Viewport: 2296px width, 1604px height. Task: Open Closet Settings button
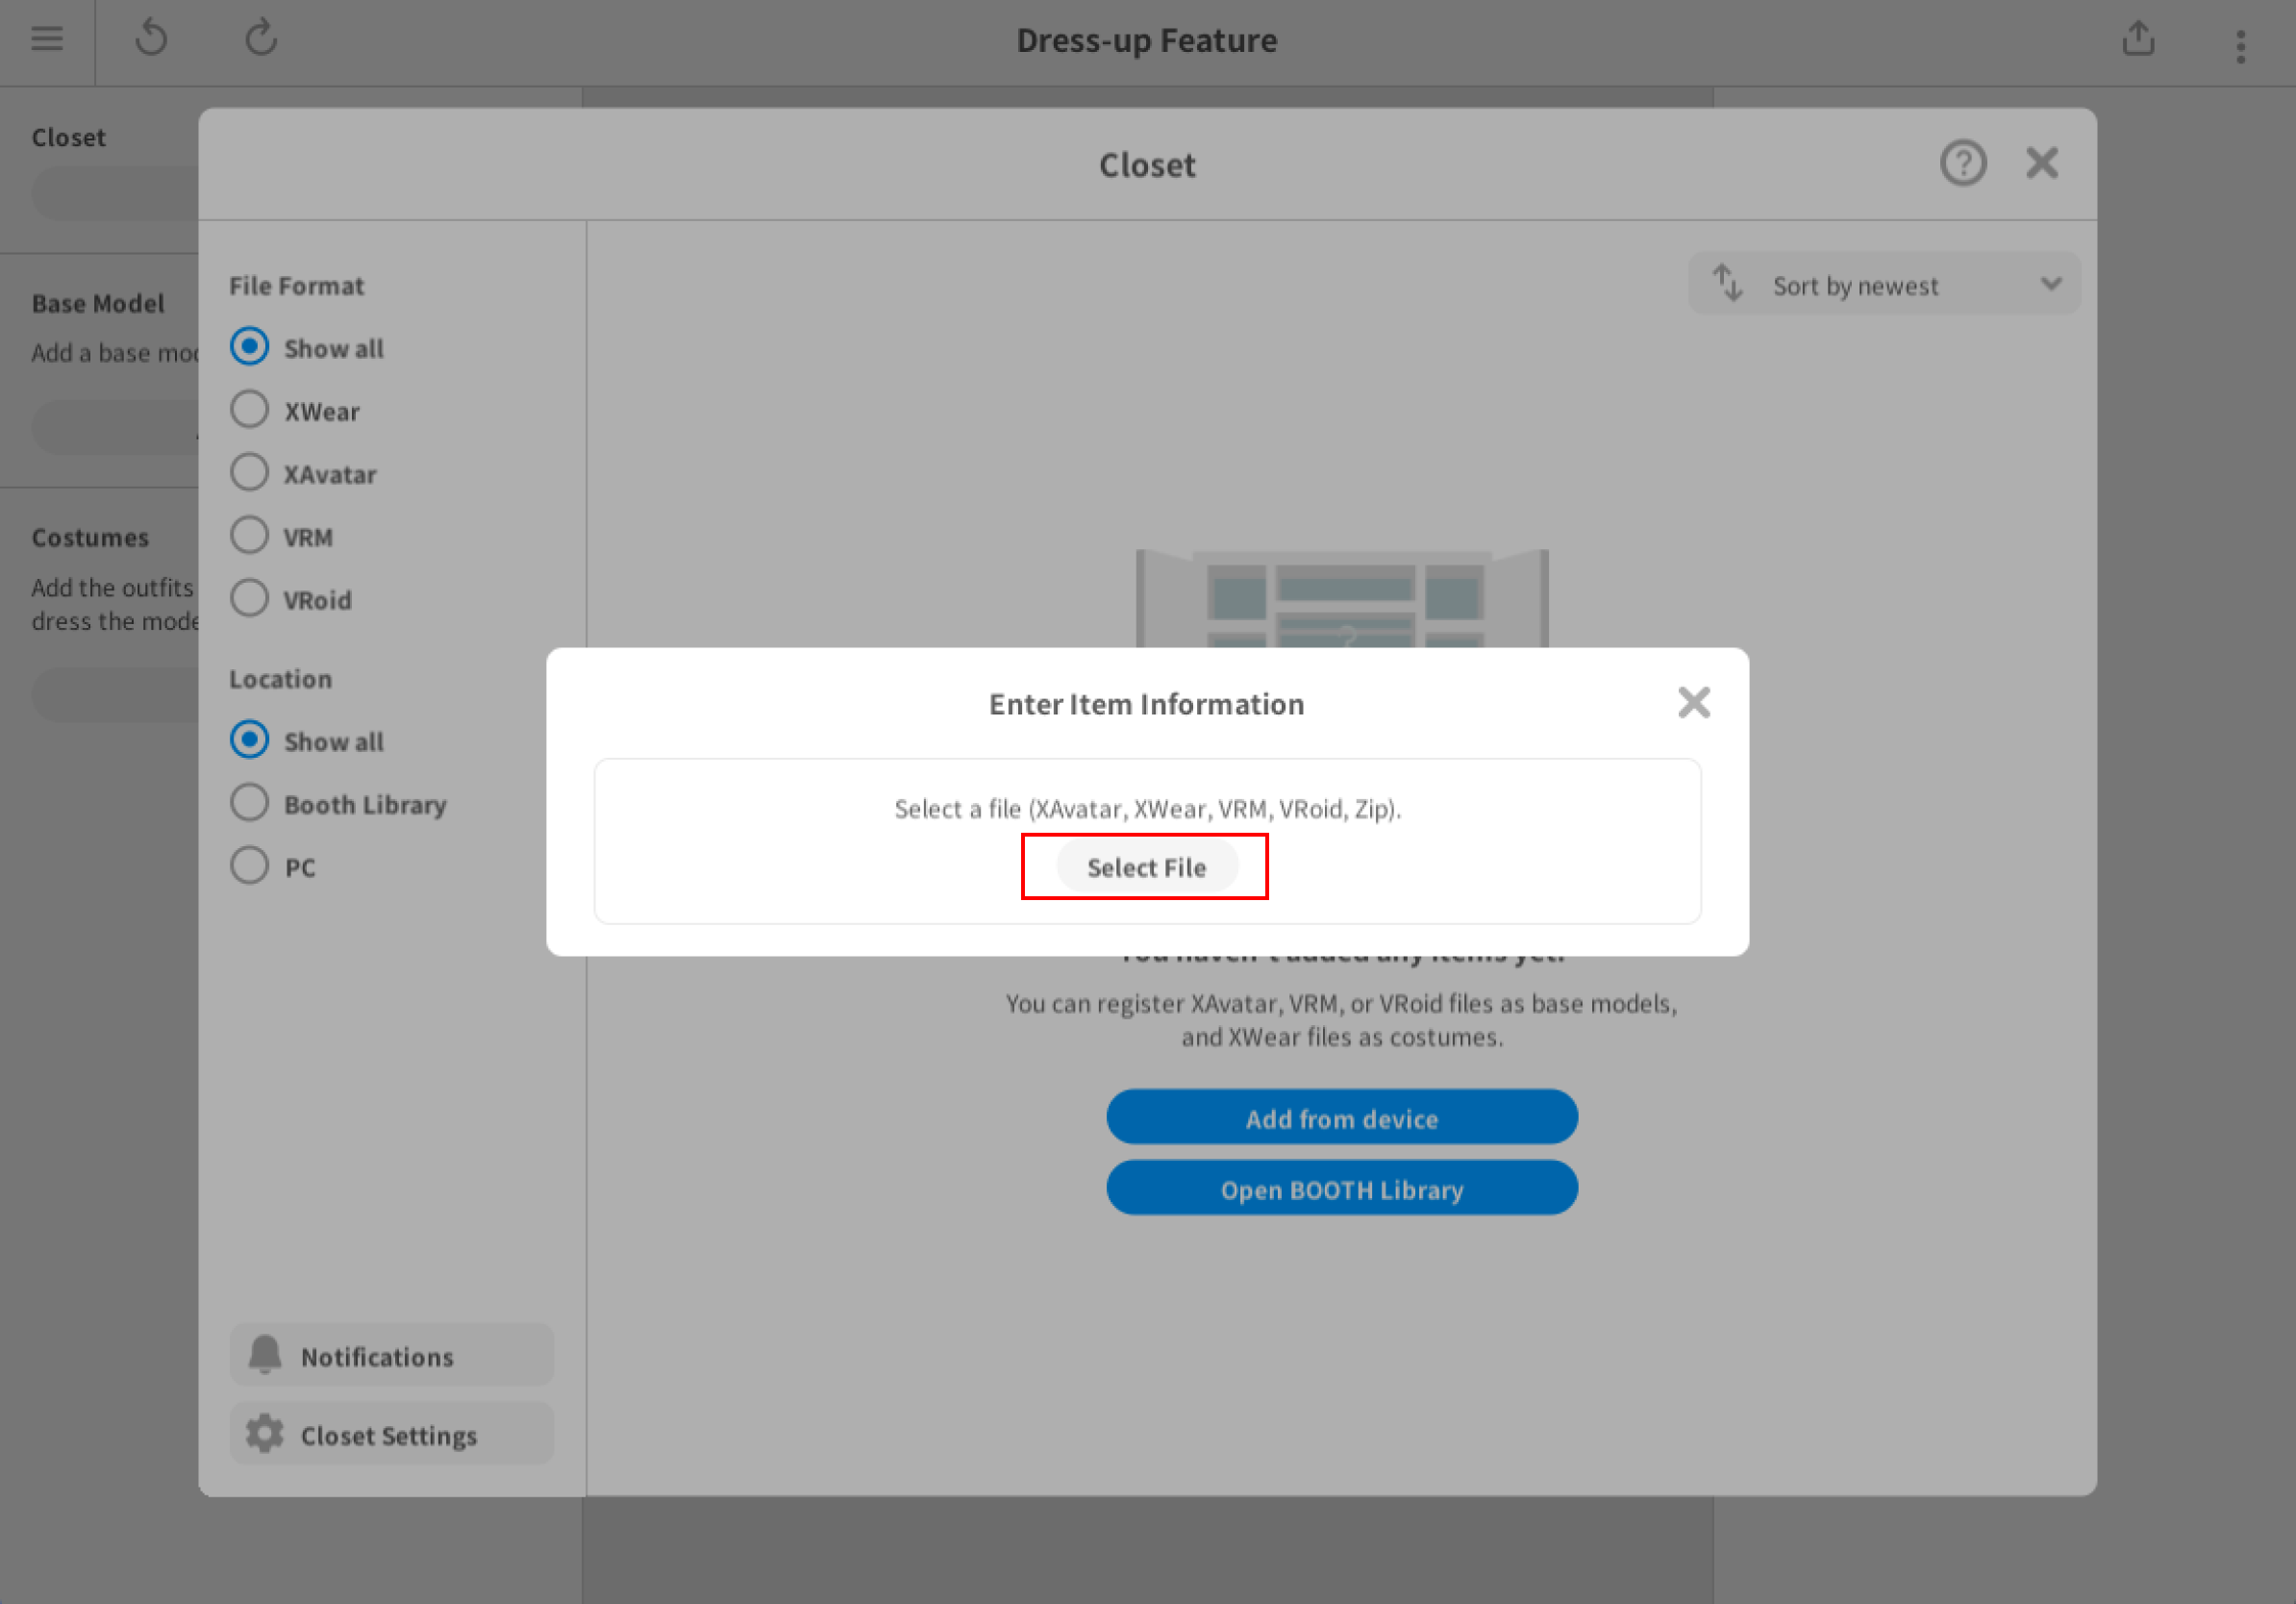pyautogui.click(x=391, y=1435)
